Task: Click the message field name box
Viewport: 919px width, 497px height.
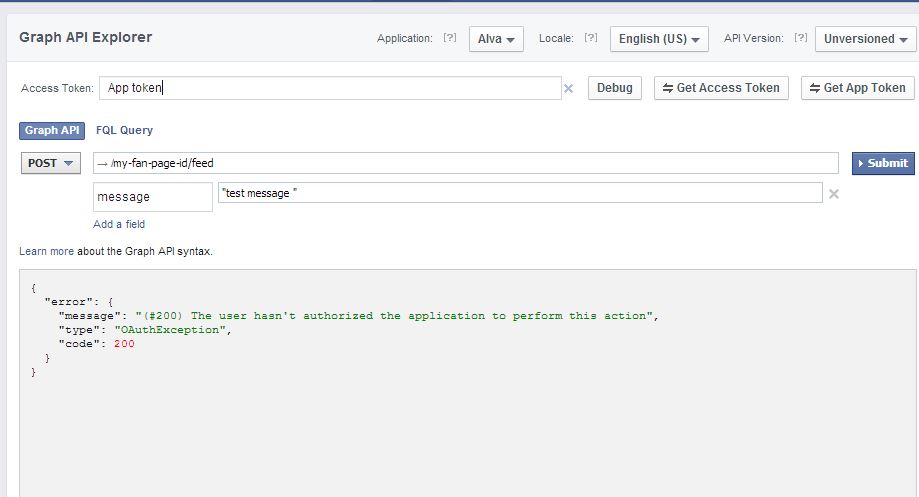Action: pos(152,197)
